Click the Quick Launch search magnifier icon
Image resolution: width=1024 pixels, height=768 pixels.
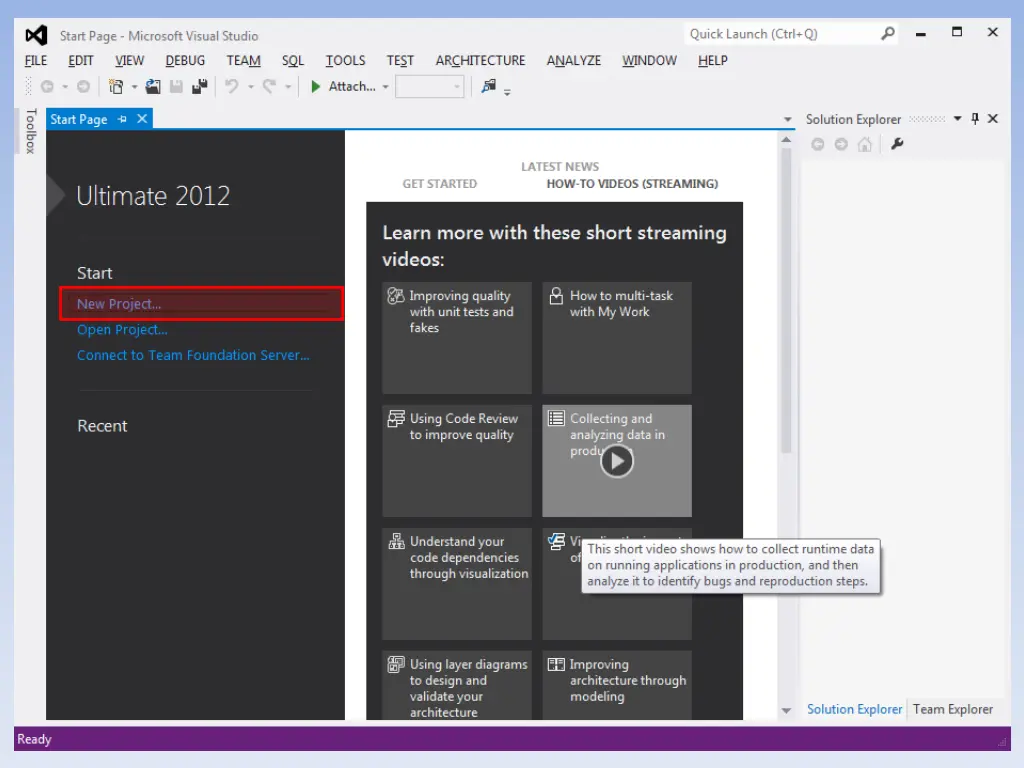pos(888,33)
